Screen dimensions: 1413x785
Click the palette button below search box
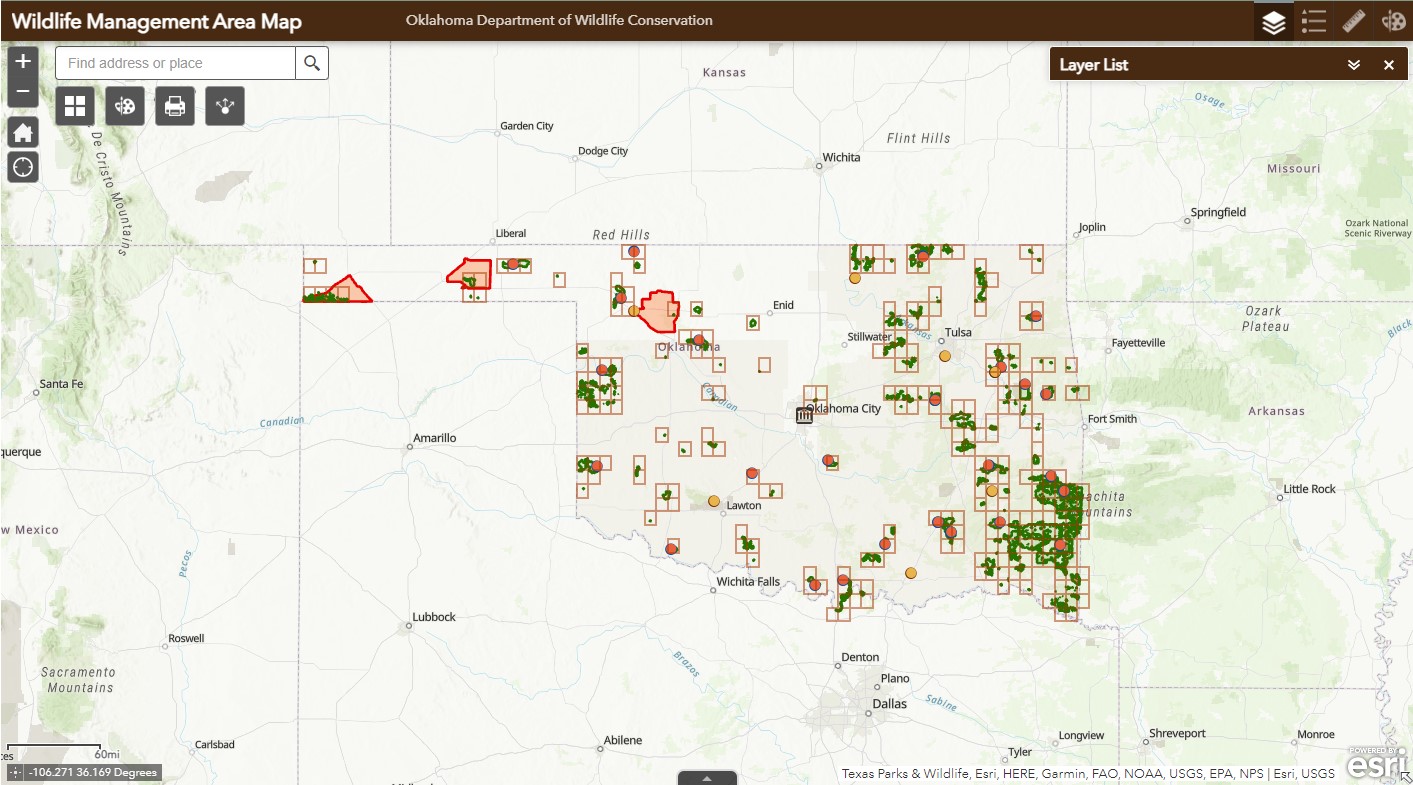pos(125,106)
